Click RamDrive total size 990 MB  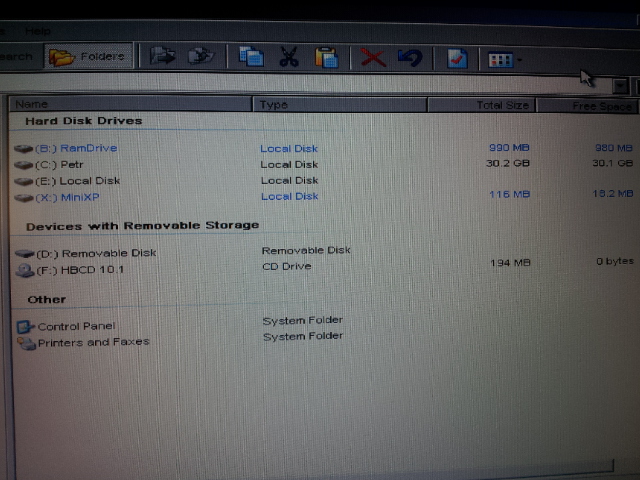(509, 148)
